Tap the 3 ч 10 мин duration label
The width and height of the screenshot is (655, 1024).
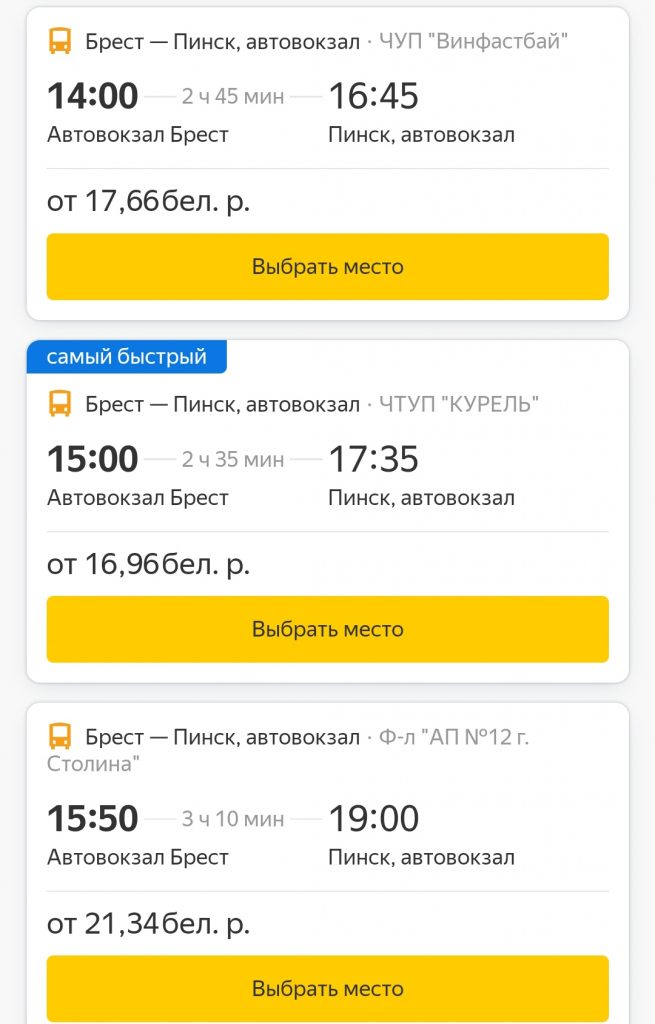pos(233,820)
